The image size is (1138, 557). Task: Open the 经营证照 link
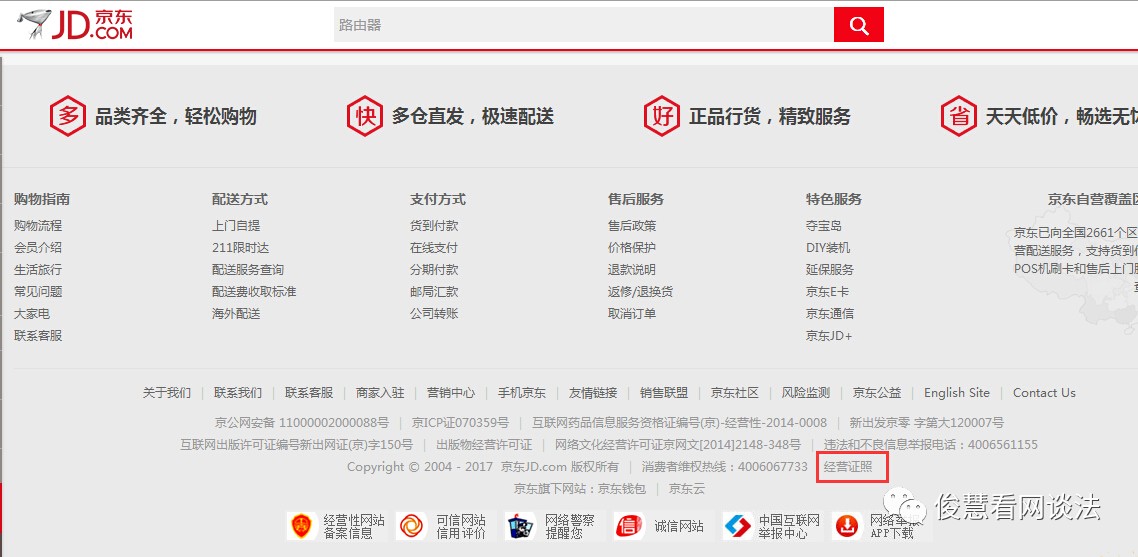[848, 467]
